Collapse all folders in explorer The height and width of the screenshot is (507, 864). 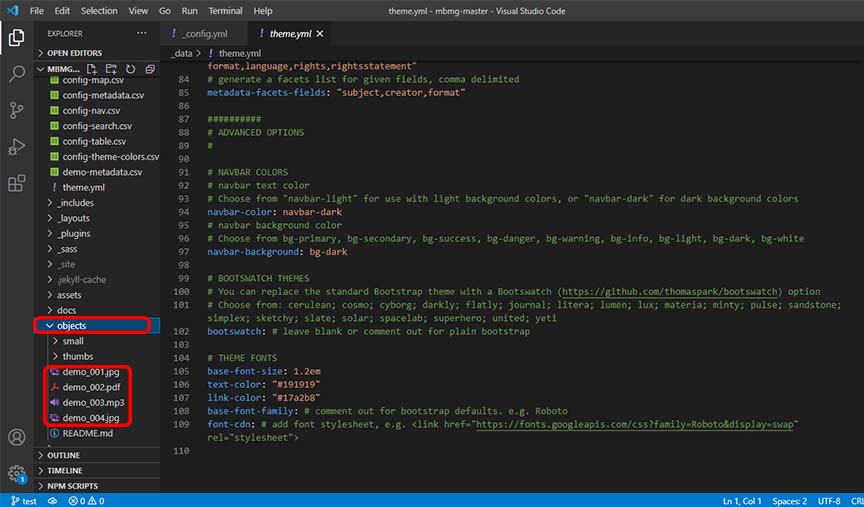149,69
